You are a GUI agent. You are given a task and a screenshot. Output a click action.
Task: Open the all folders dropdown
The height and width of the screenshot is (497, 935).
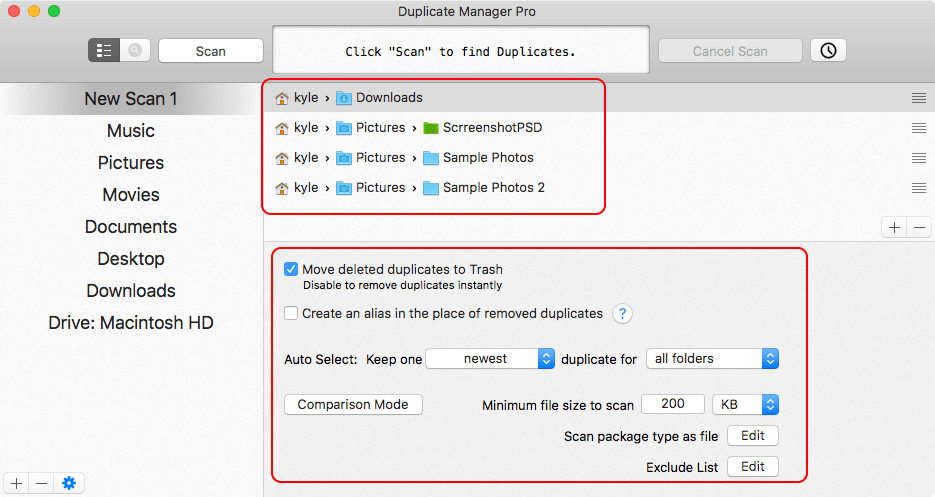(712, 359)
